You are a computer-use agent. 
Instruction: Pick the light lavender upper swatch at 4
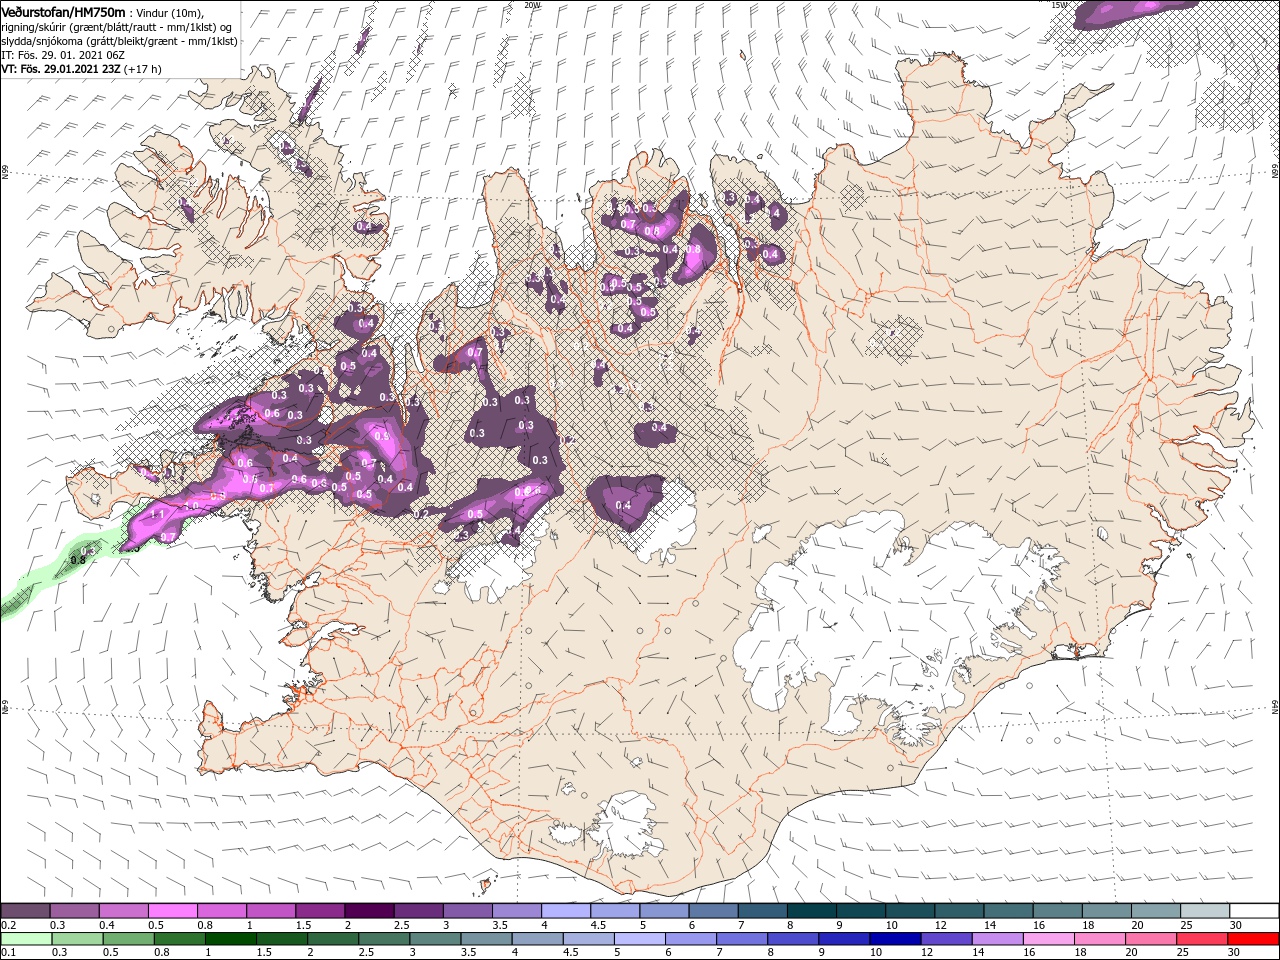click(566, 910)
